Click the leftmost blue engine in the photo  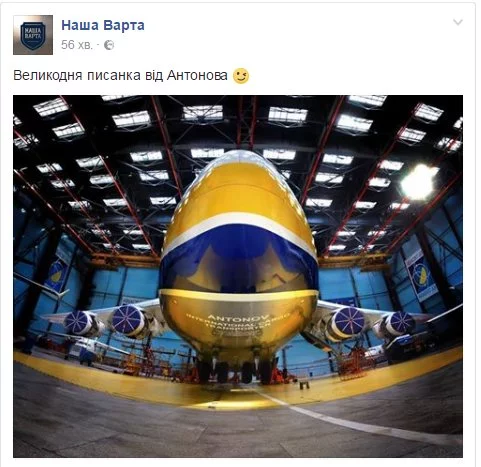[x=78, y=323]
